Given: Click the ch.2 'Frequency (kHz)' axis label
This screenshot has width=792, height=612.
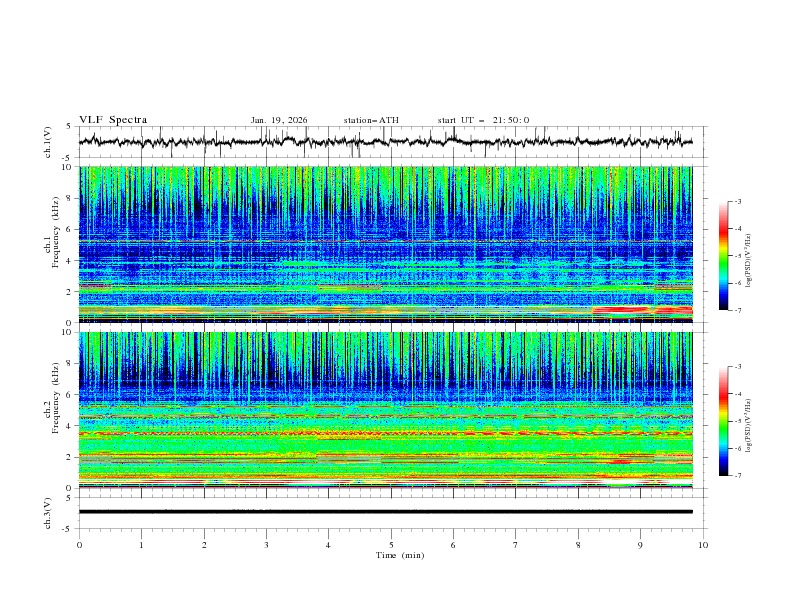Looking at the screenshot, I should (x=56, y=398).
